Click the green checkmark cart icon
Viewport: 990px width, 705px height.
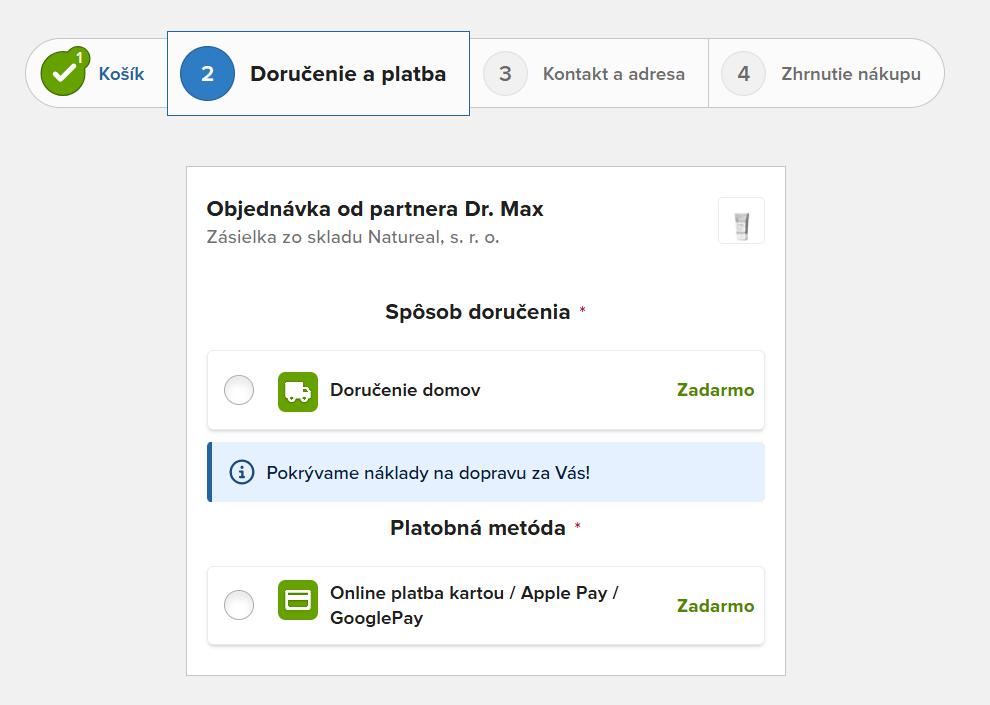[65, 73]
